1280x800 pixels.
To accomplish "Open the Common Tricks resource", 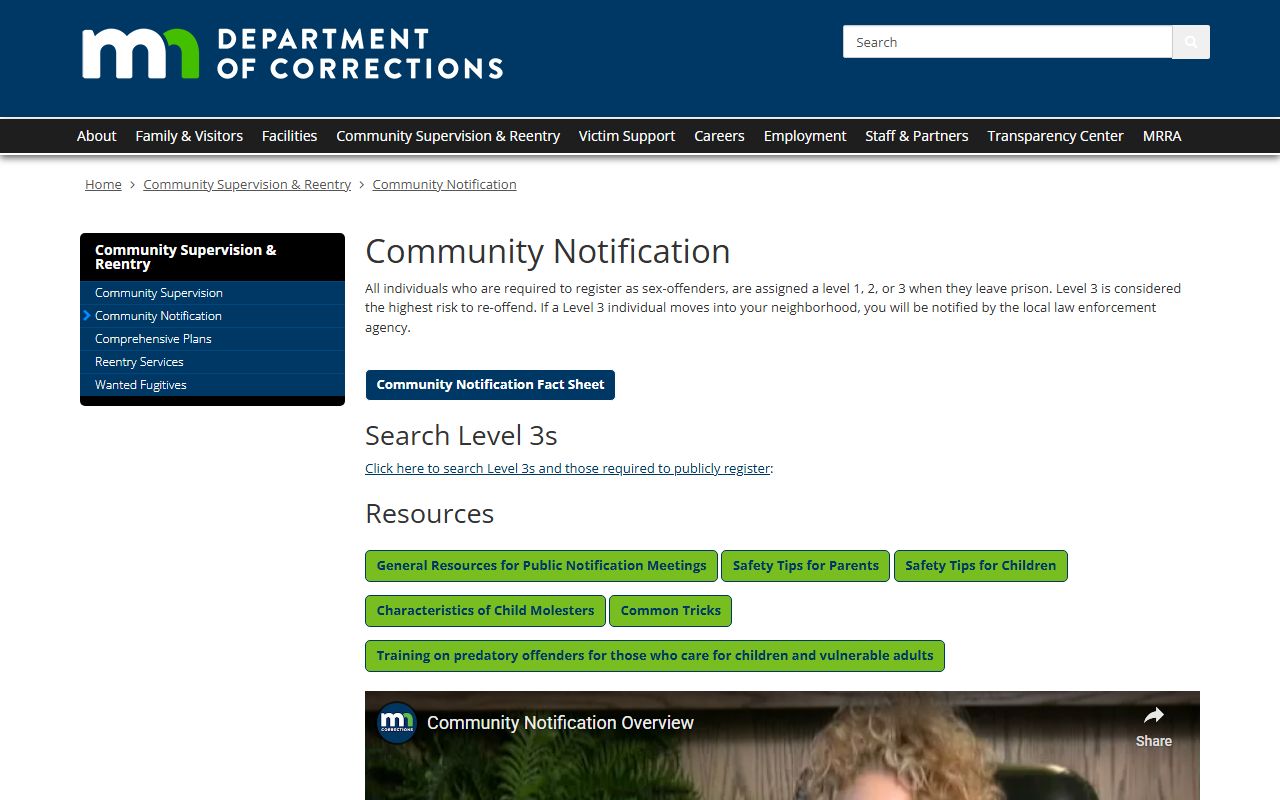I will pos(670,611).
